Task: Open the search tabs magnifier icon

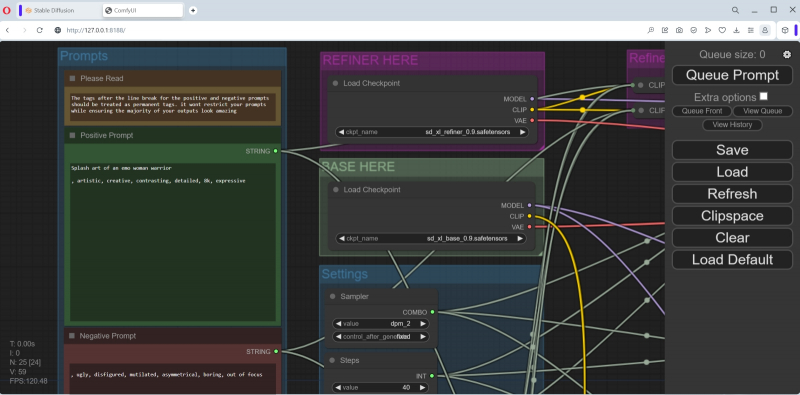Action: (735, 10)
